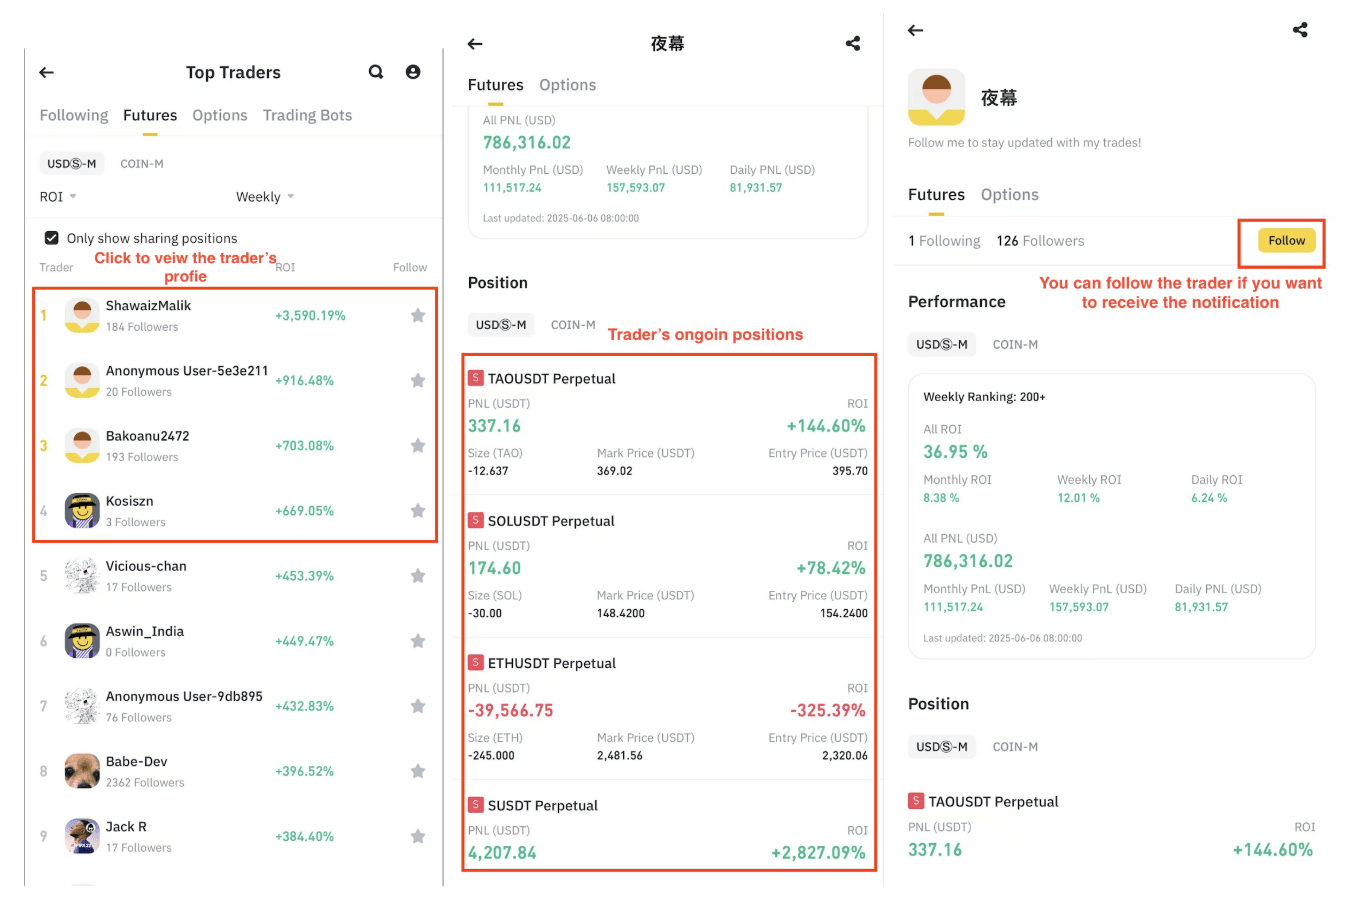The image size is (1358, 916).
Task: Select COIN-M filter on Top Traders list
Action: pos(141,163)
